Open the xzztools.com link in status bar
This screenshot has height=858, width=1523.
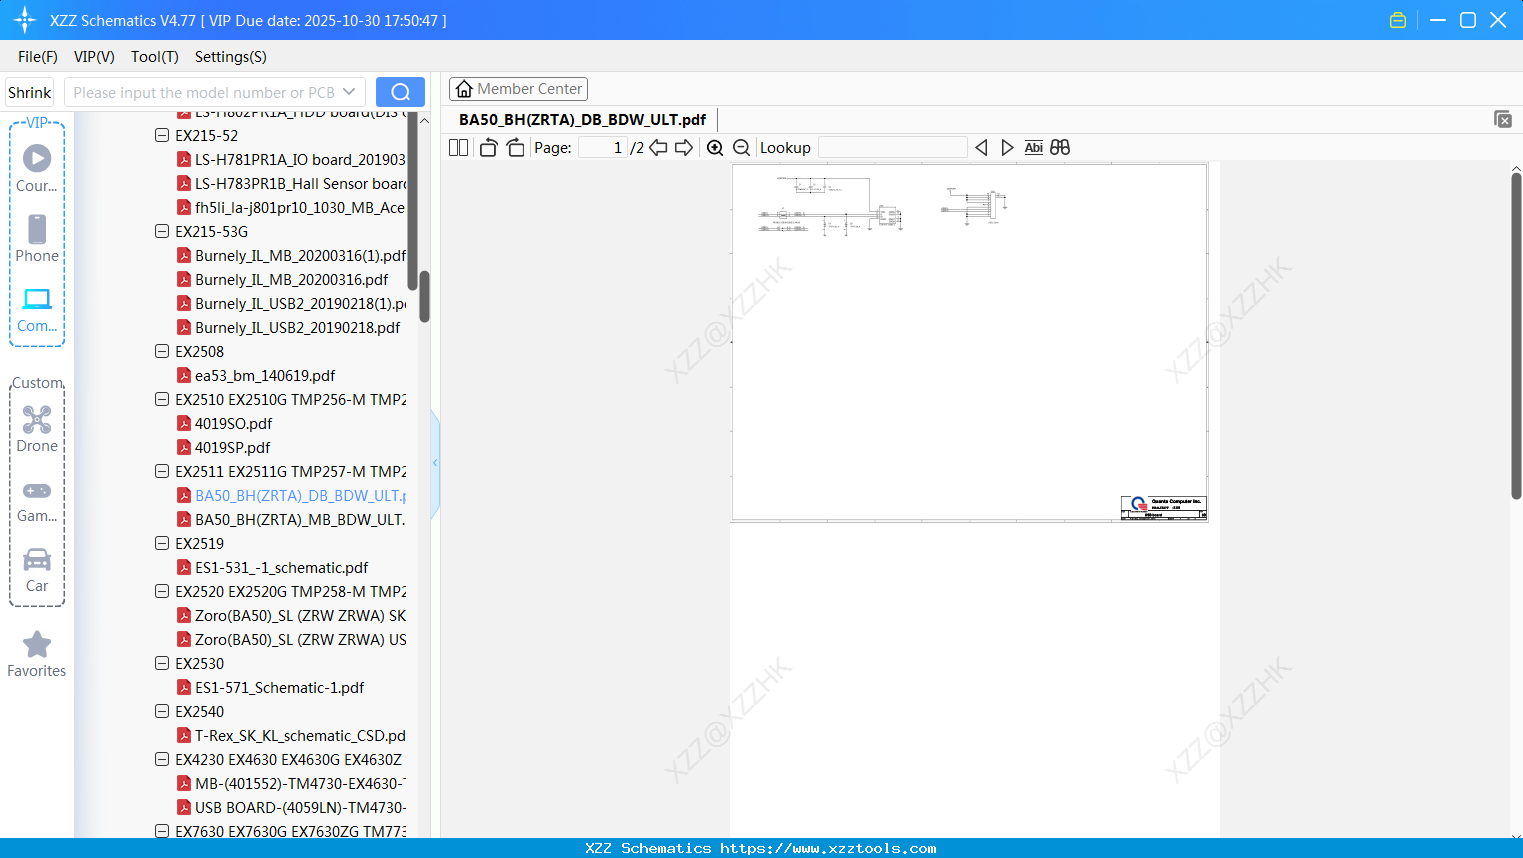(828, 848)
